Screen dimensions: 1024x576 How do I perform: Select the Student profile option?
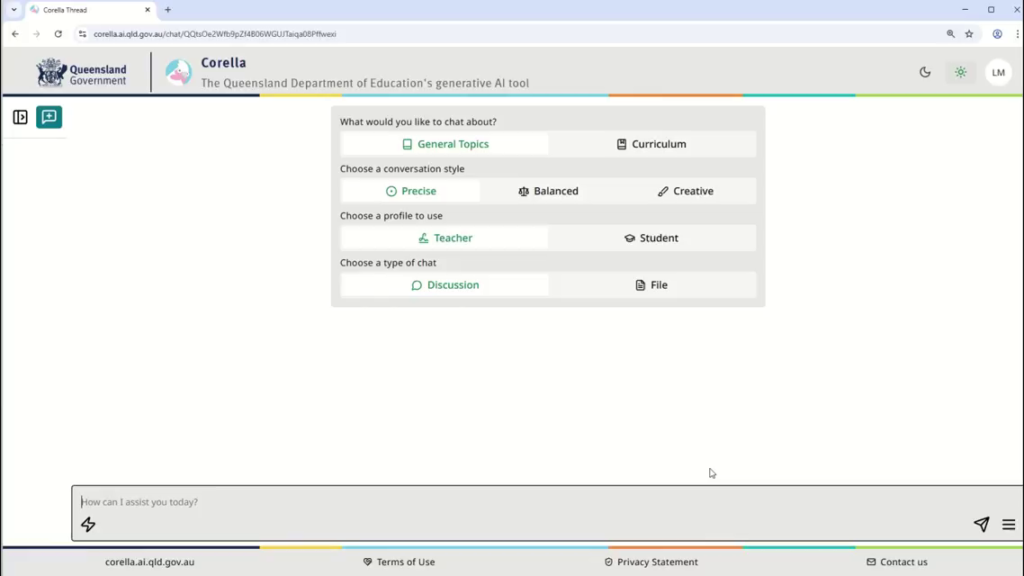(x=652, y=238)
